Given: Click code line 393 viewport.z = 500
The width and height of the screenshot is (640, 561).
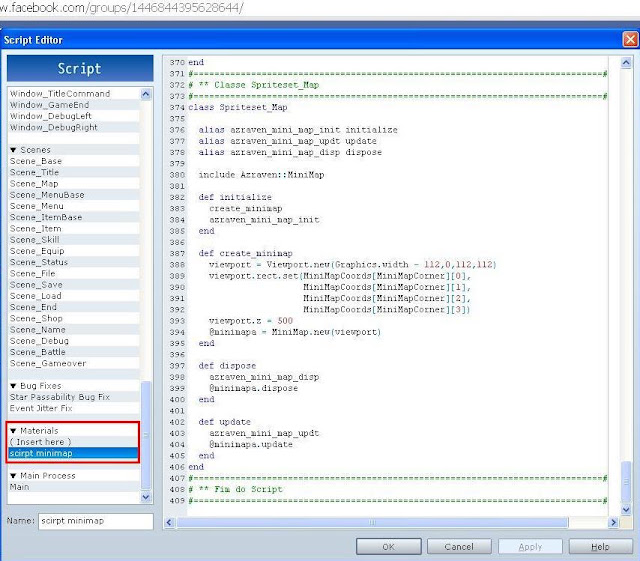Looking at the screenshot, I should [x=251, y=321].
